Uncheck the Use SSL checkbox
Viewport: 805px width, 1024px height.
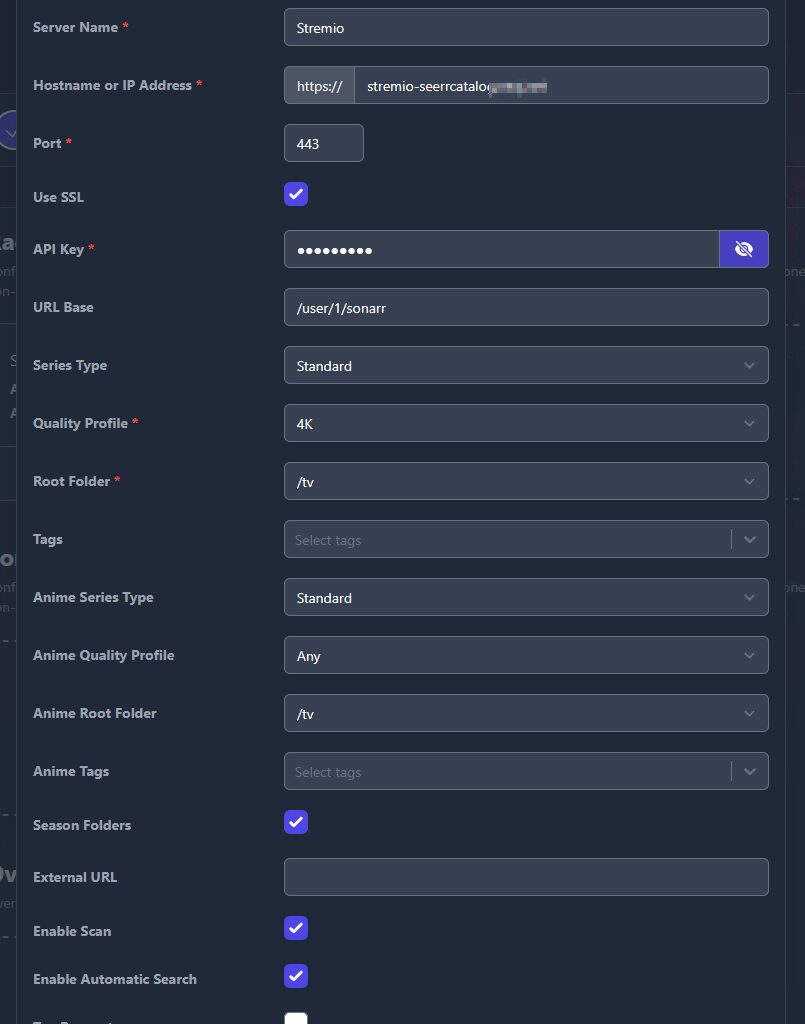point(296,194)
